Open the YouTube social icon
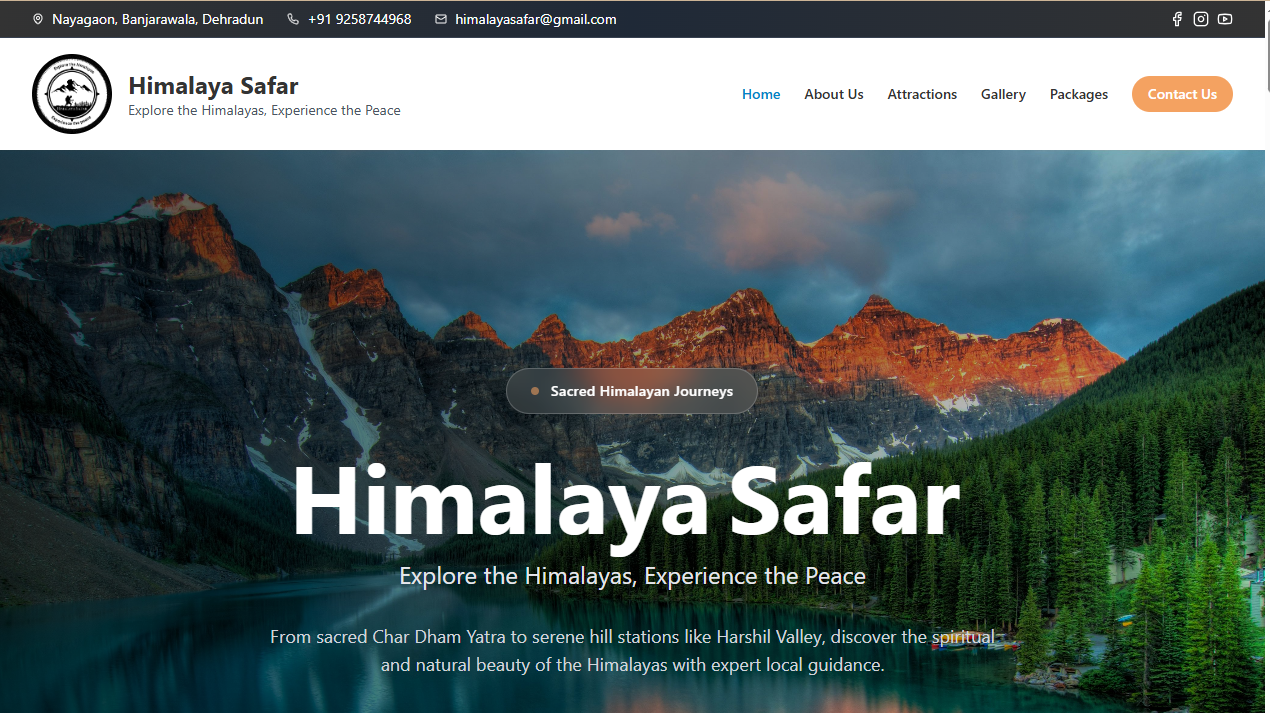 (1225, 19)
